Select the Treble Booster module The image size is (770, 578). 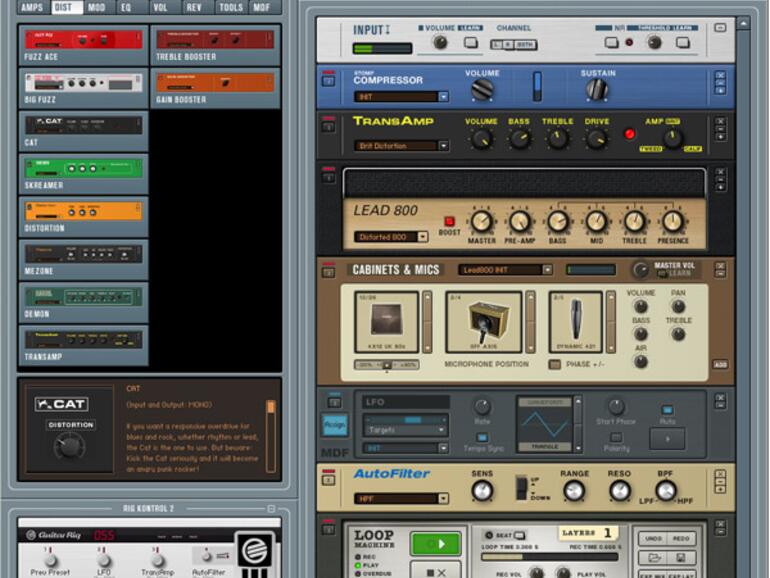215,45
